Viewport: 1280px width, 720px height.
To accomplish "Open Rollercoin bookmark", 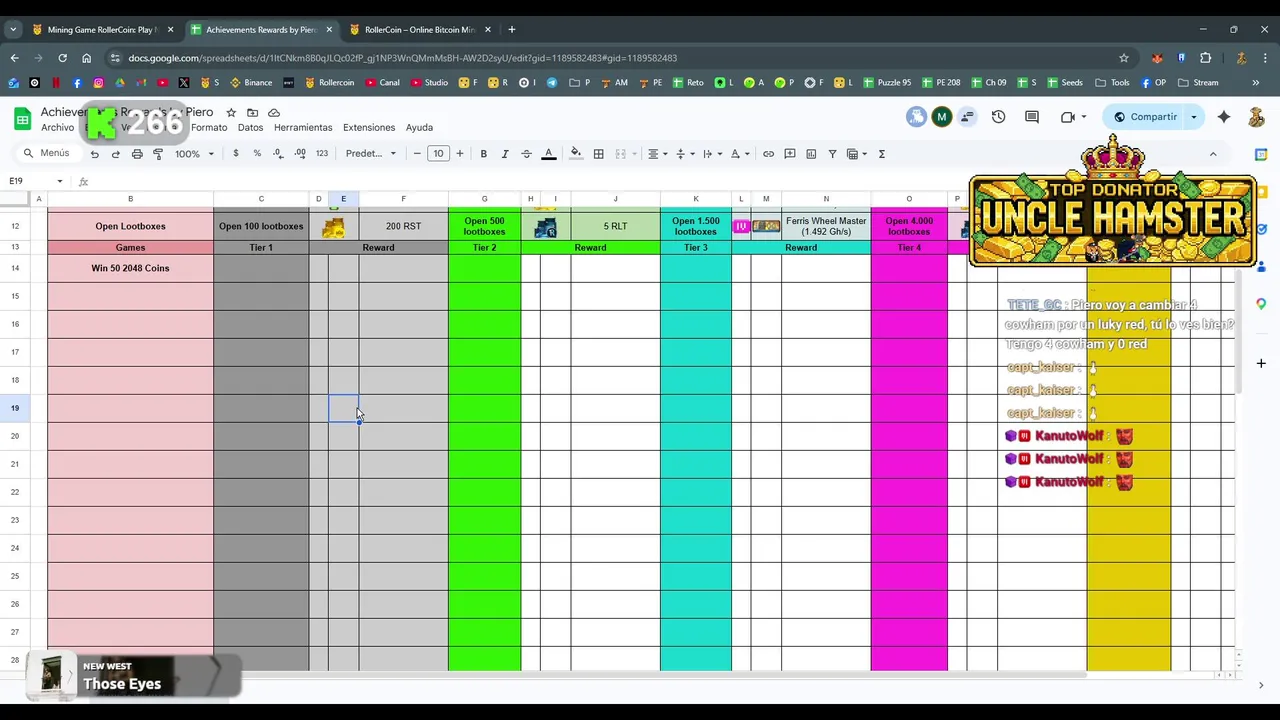I will 329,83.
